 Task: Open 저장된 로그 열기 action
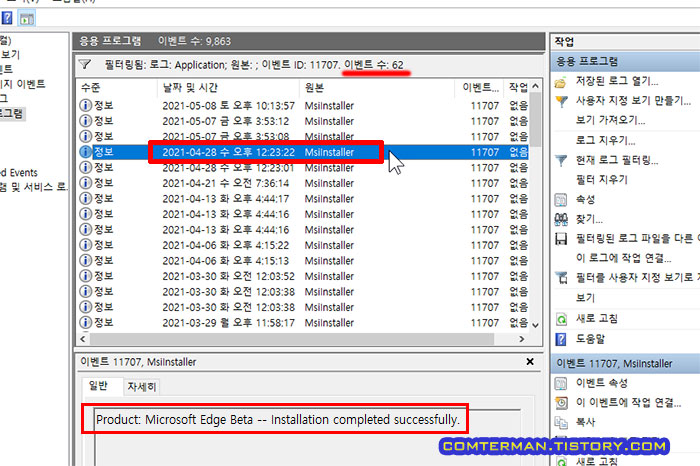pyautogui.click(x=617, y=81)
